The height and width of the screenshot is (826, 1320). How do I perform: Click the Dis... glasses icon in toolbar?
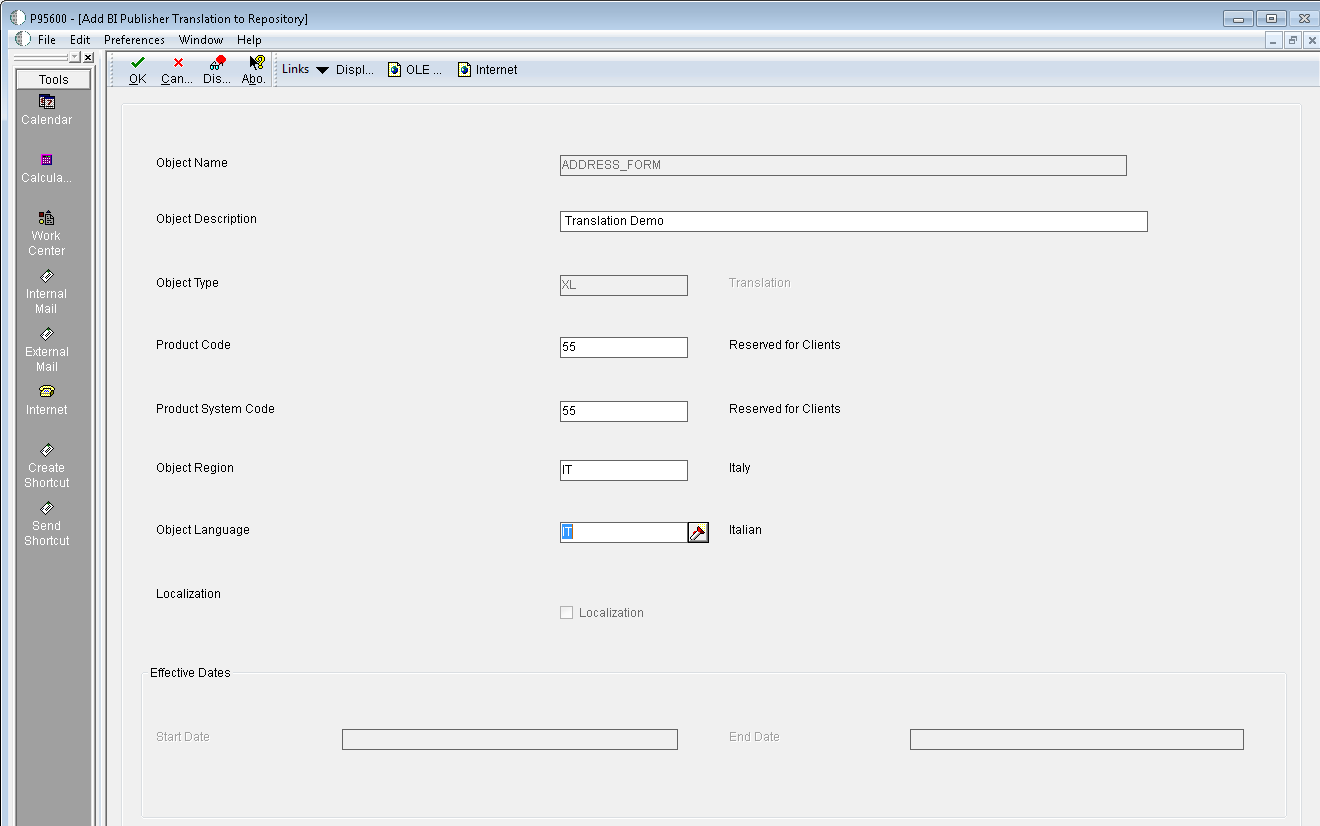pos(217,69)
